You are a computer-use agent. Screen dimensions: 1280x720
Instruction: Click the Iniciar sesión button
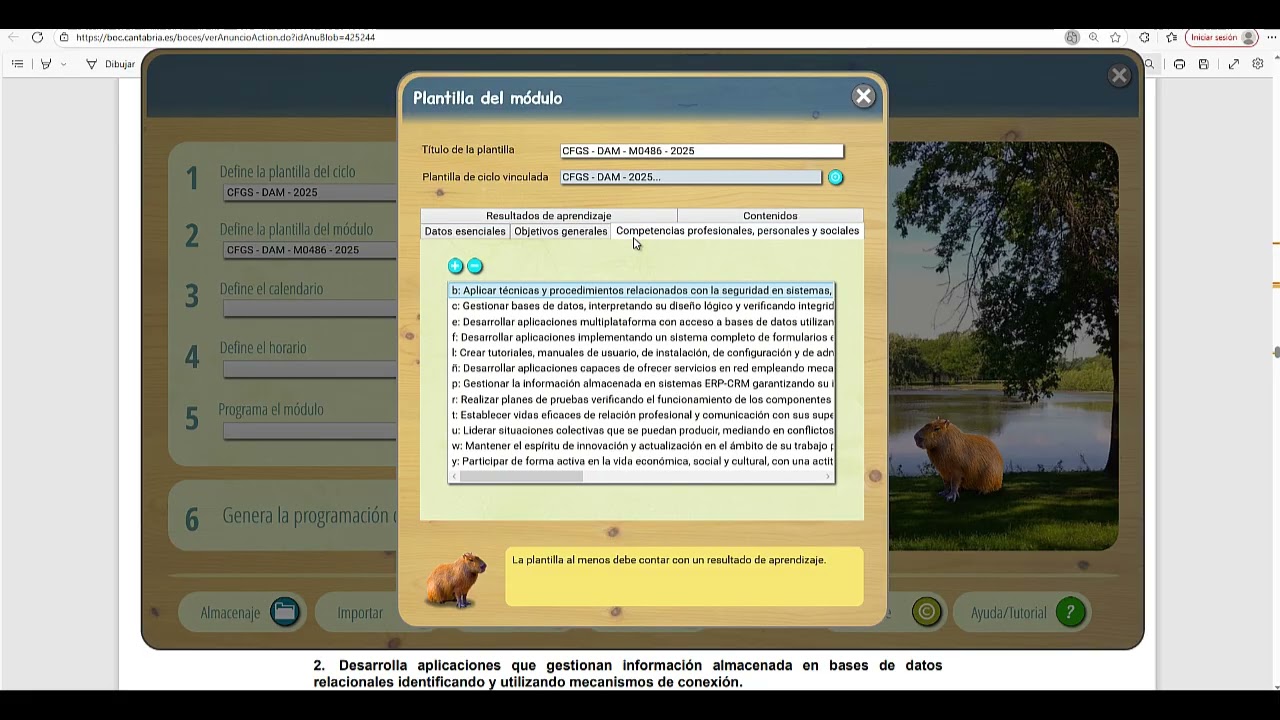1222,37
